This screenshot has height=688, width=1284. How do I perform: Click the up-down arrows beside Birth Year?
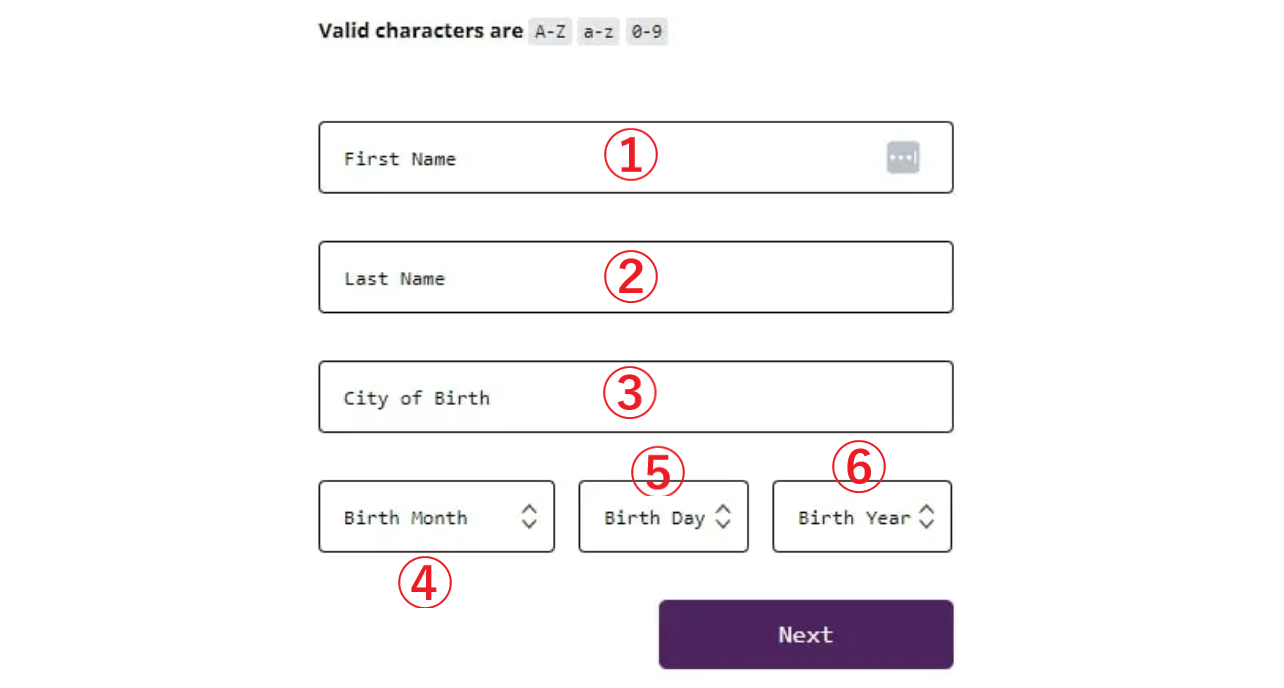click(927, 516)
